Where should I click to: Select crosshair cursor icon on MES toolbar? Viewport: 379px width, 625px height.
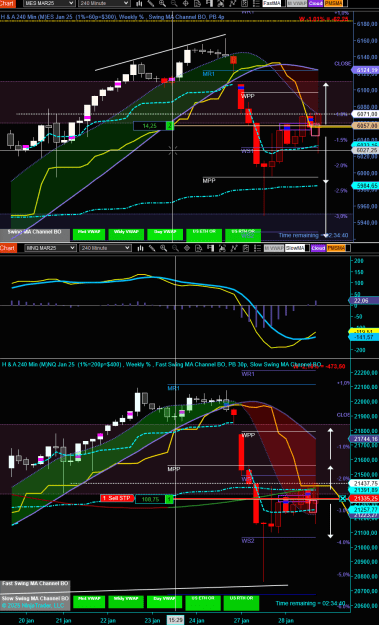point(186,3)
